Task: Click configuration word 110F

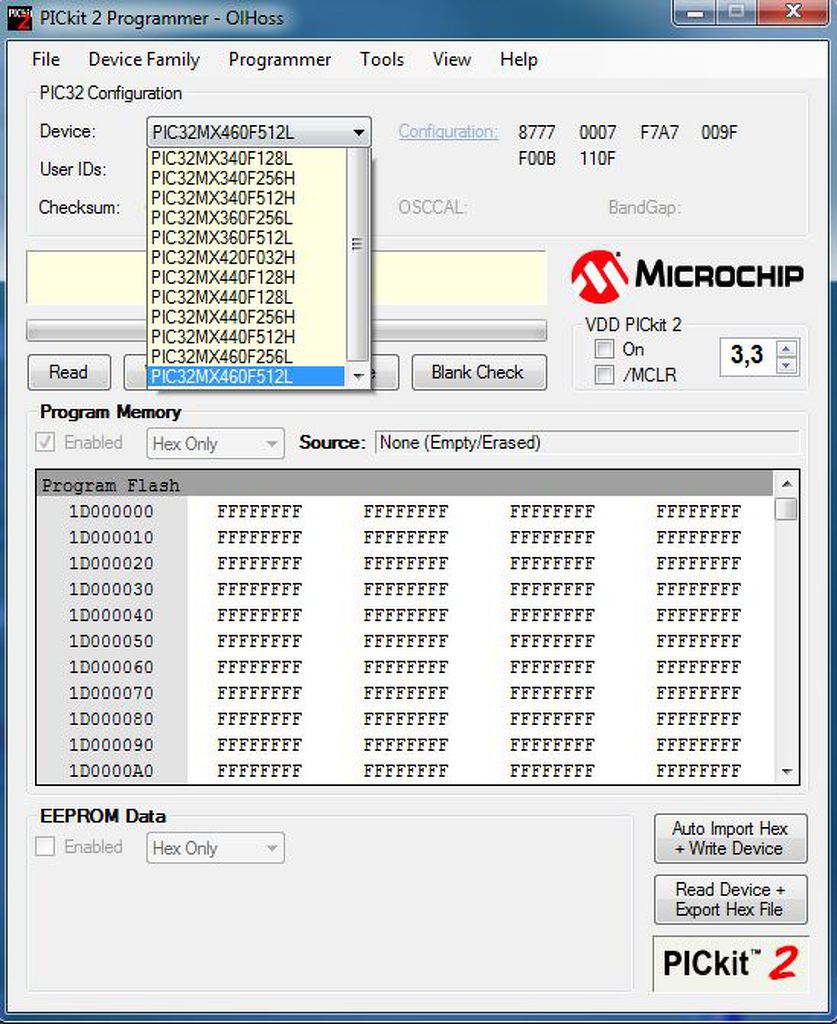Action: [597, 158]
